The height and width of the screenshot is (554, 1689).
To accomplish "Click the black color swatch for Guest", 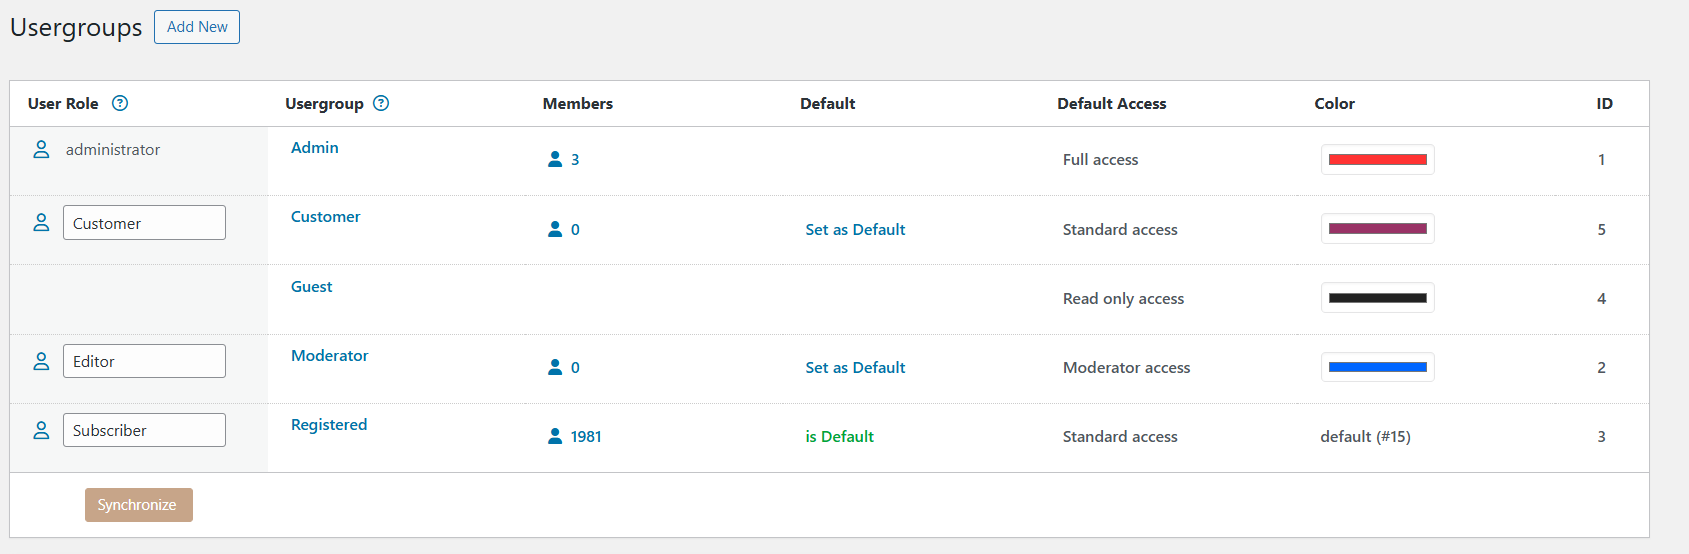I will click(x=1377, y=298).
